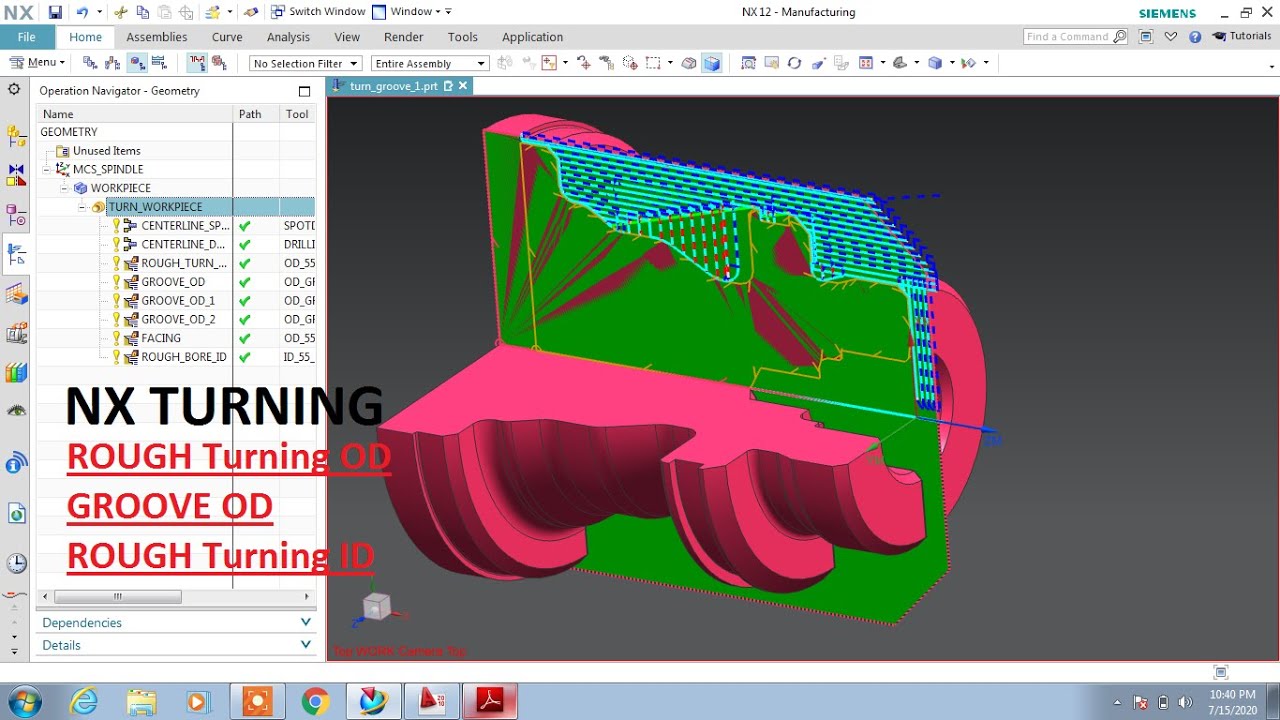Toggle the lightbulb beside FACING operation
Screen dimensions: 1280x720
click(116, 338)
